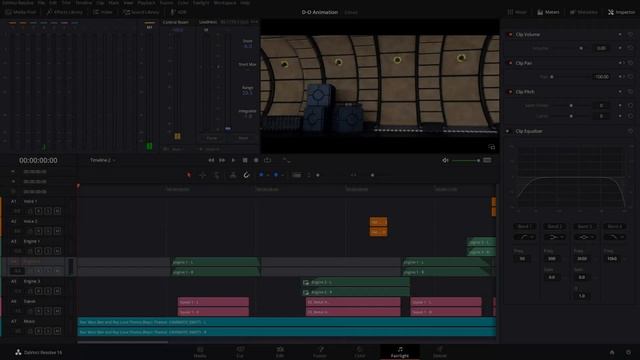Click the automation curve icon in transport
Viewport: 640px width, 360px height.
286,160
